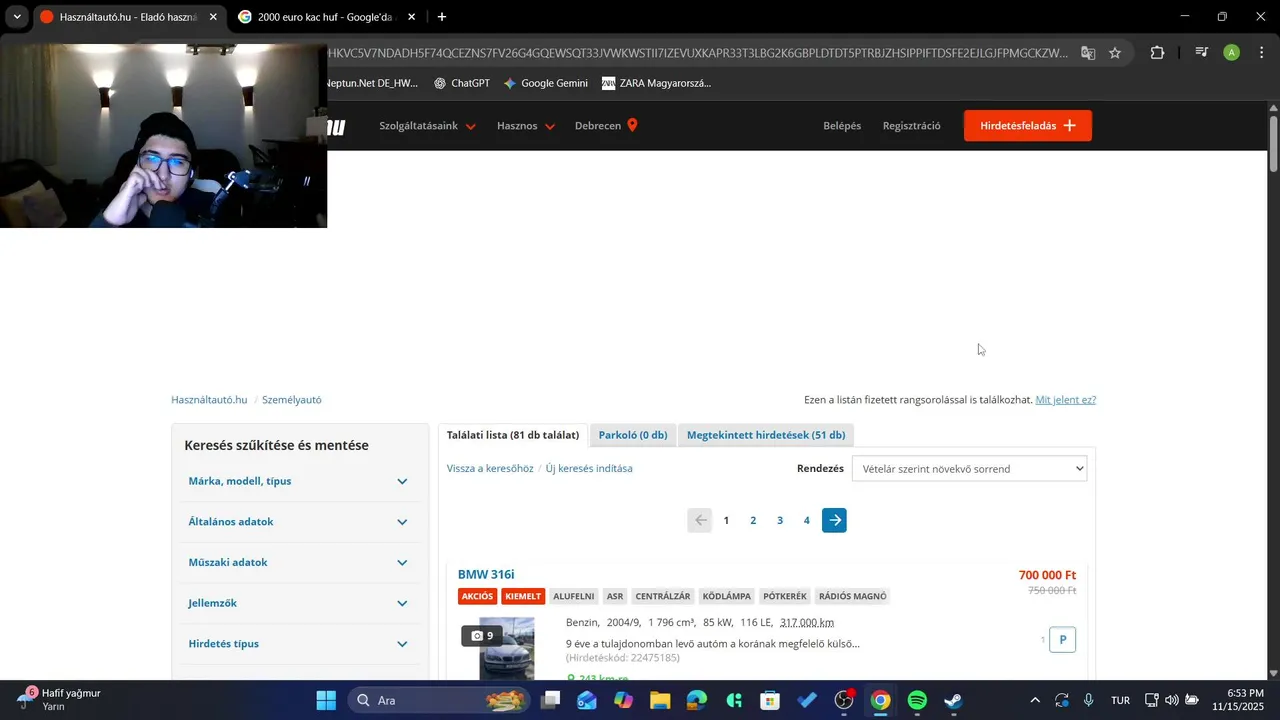The width and height of the screenshot is (1280, 720).
Task: Click the Regisztráció link
Action: tap(911, 126)
